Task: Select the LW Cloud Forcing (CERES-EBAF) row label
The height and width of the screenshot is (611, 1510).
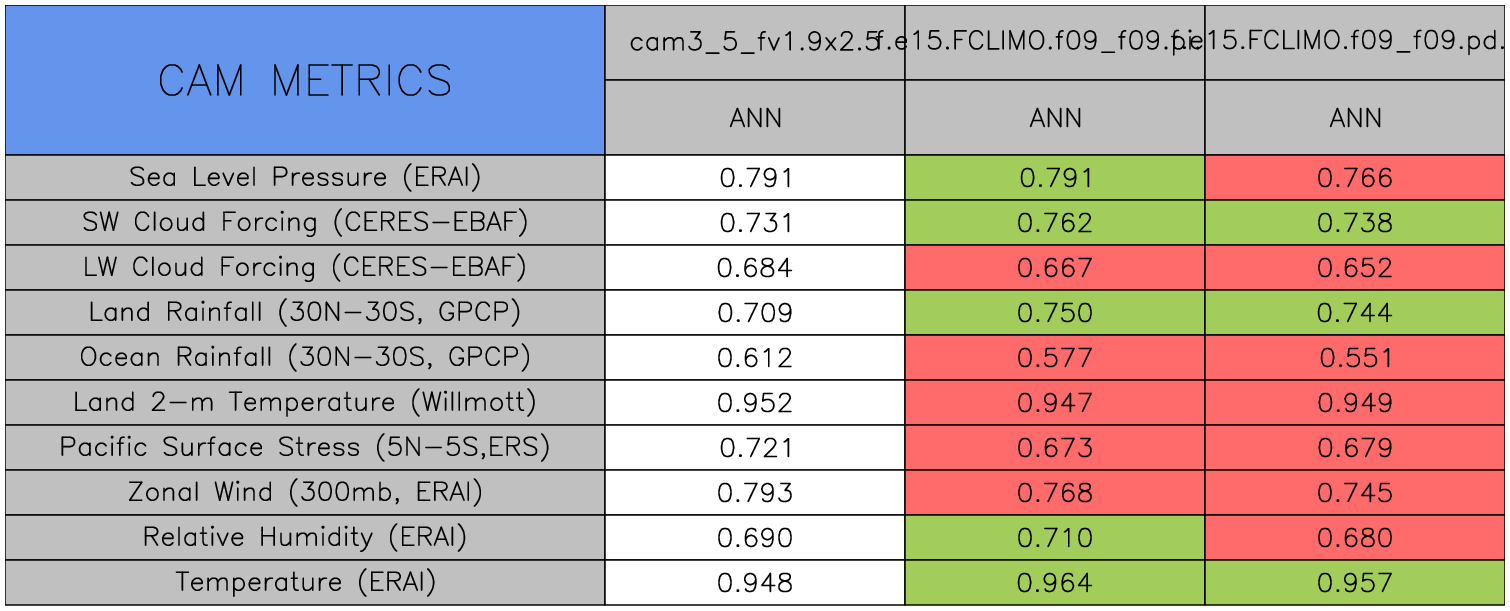Action: 305,267
